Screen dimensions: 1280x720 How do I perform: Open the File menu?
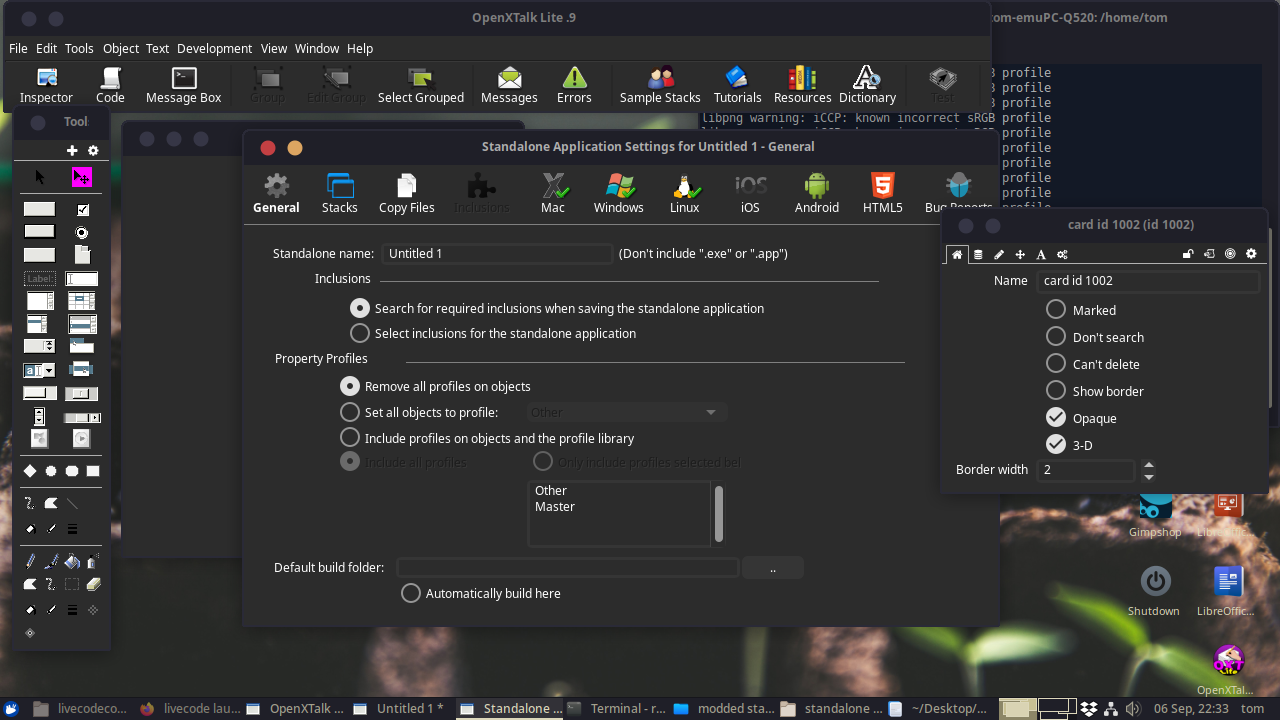pyautogui.click(x=18, y=48)
